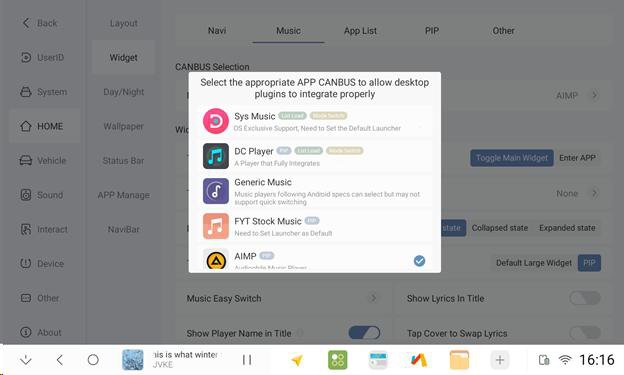624x375 pixels.
Task: Open Device settings power icon
Action: [26, 264]
